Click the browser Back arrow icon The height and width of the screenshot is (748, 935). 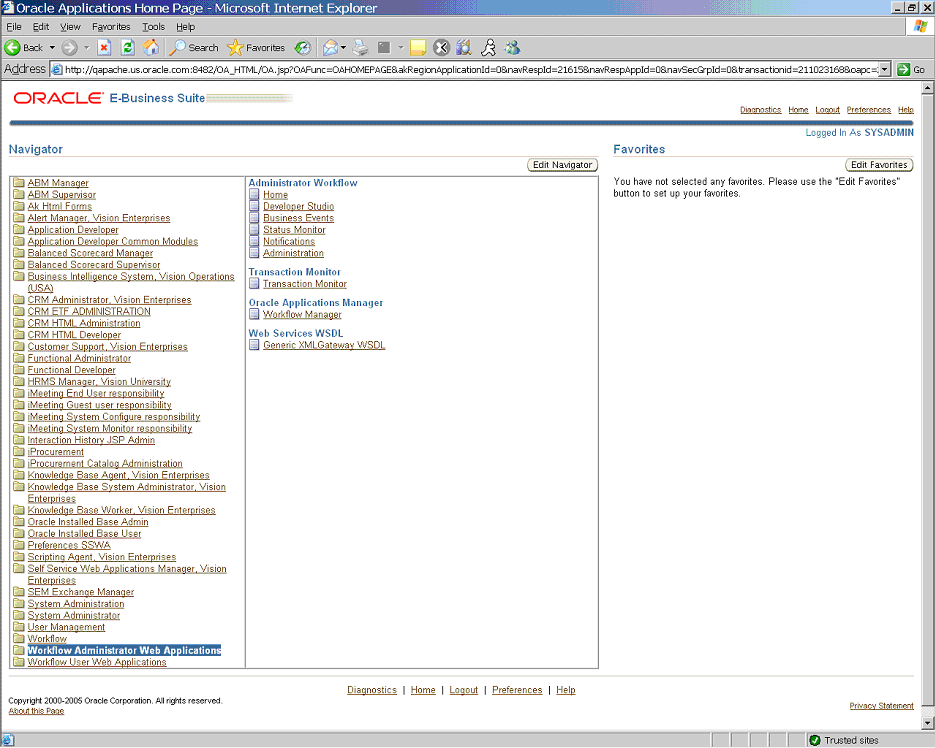[x=13, y=48]
